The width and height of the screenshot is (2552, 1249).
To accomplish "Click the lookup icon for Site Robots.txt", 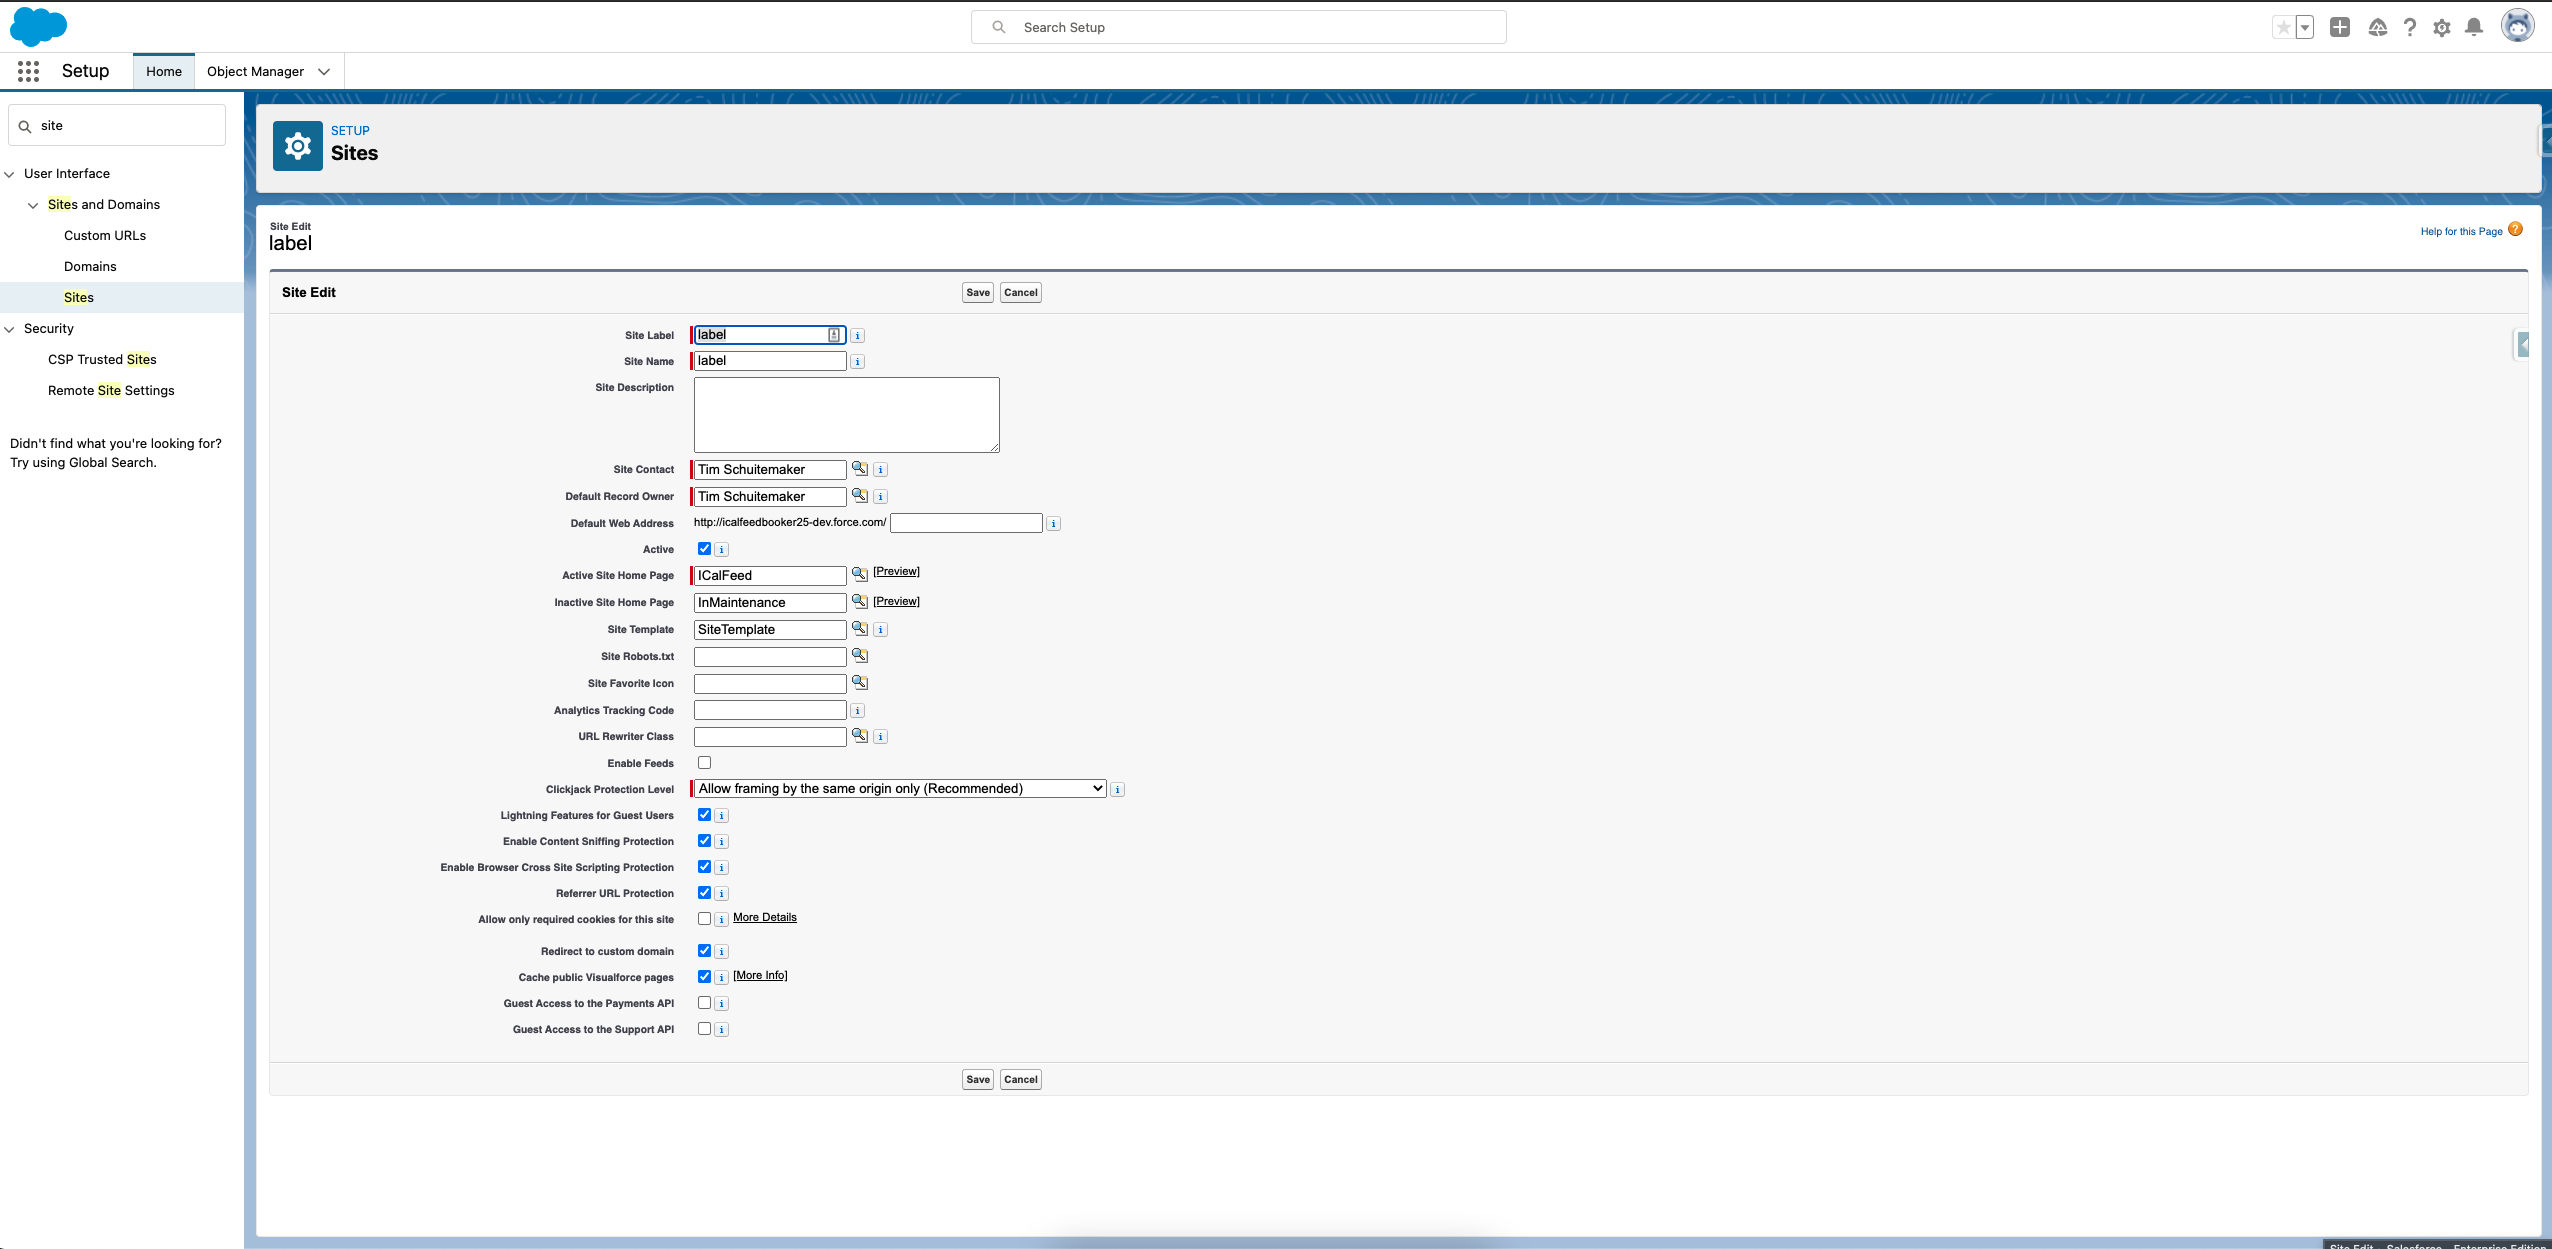I will 859,655.
